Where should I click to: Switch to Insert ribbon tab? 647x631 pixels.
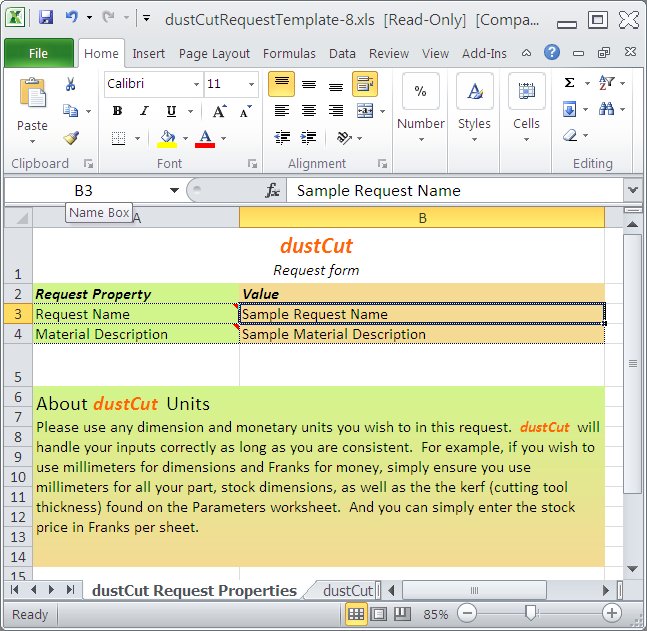pos(149,53)
